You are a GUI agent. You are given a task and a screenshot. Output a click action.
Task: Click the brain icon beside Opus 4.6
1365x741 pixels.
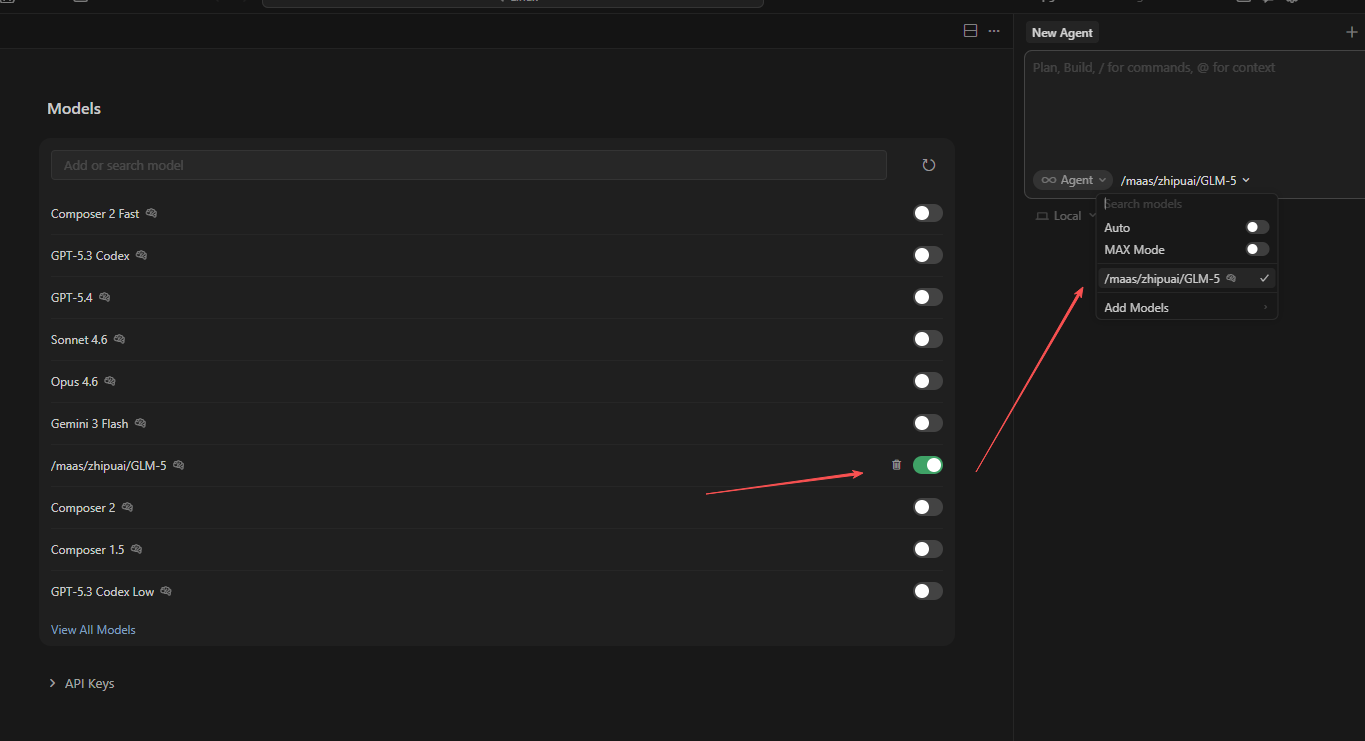coord(110,382)
